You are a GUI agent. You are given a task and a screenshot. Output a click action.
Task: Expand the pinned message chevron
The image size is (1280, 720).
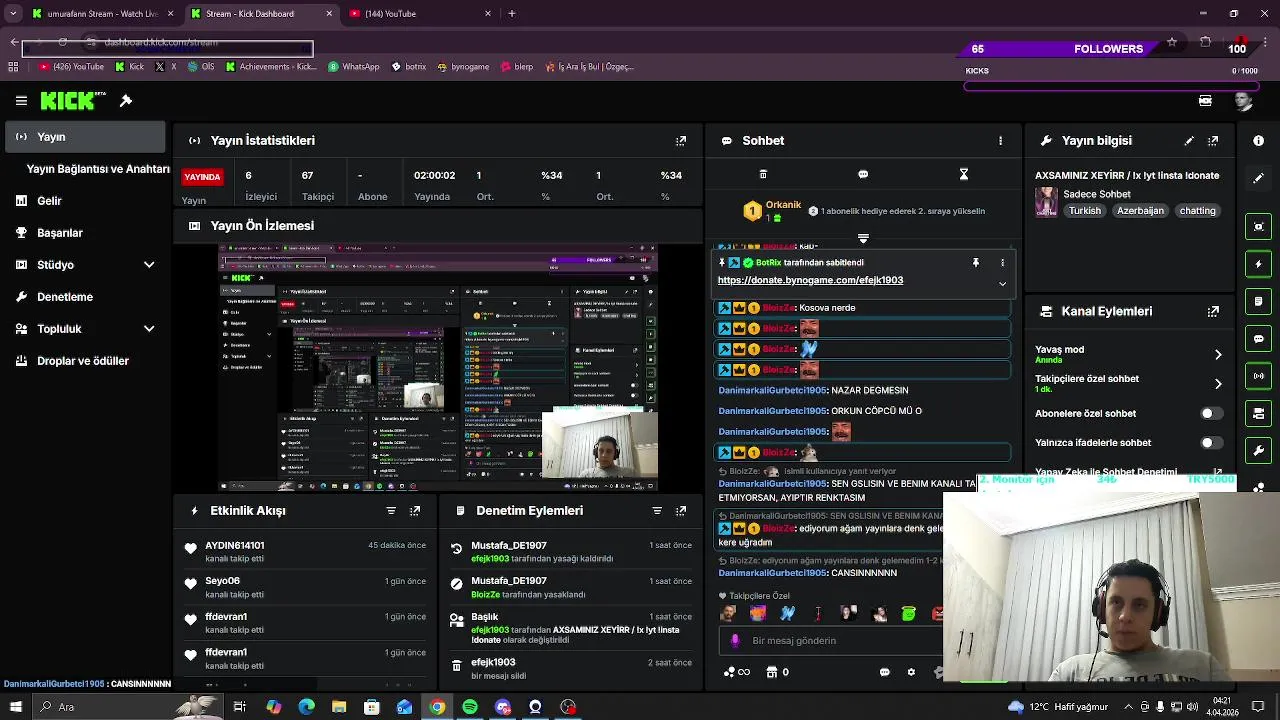1003,284
